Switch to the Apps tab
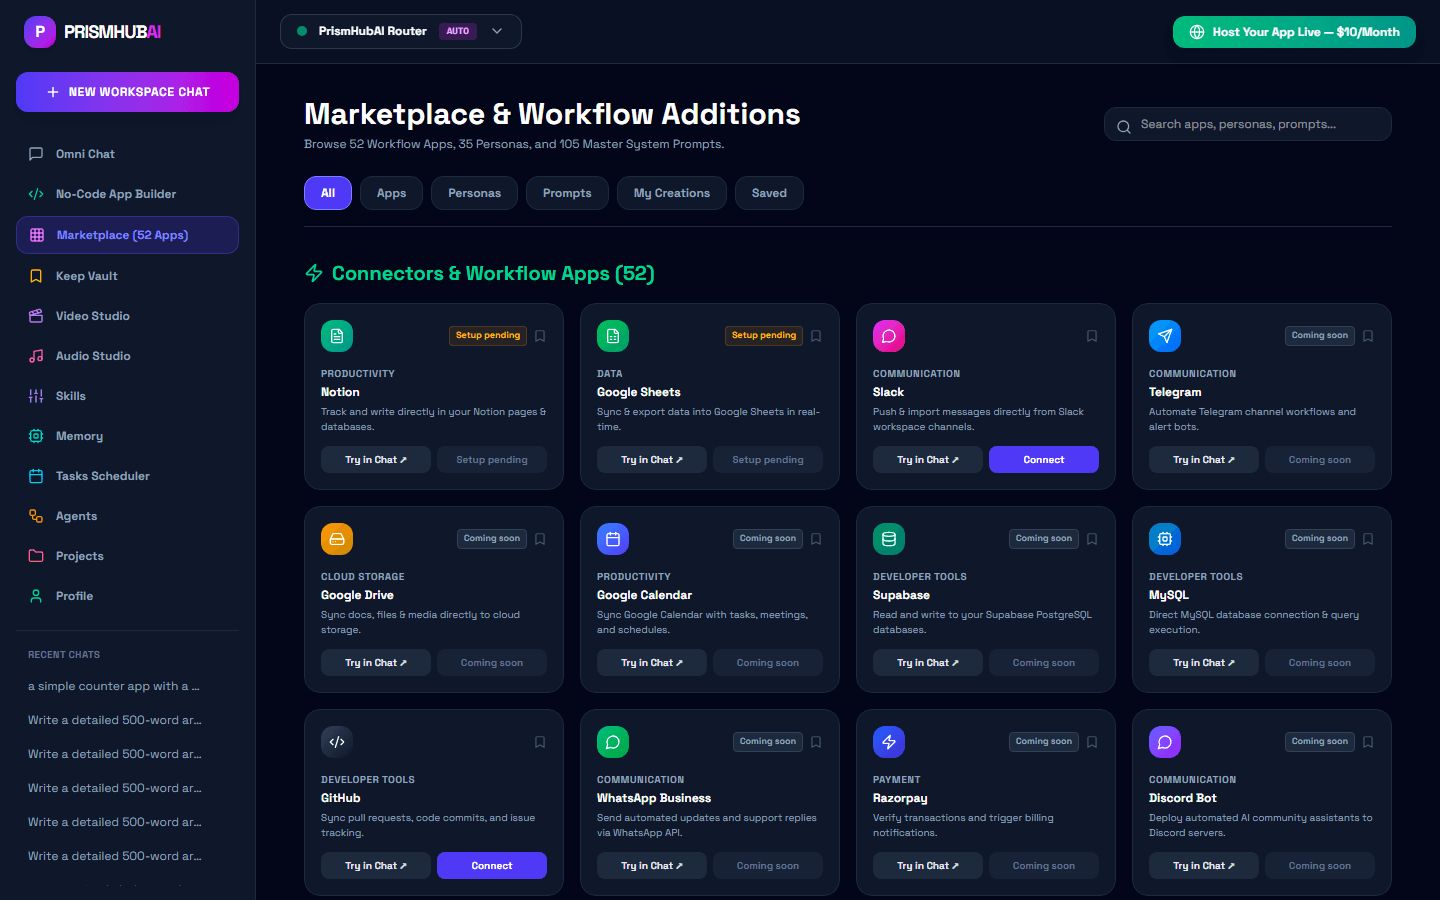The image size is (1440, 900). 391,193
